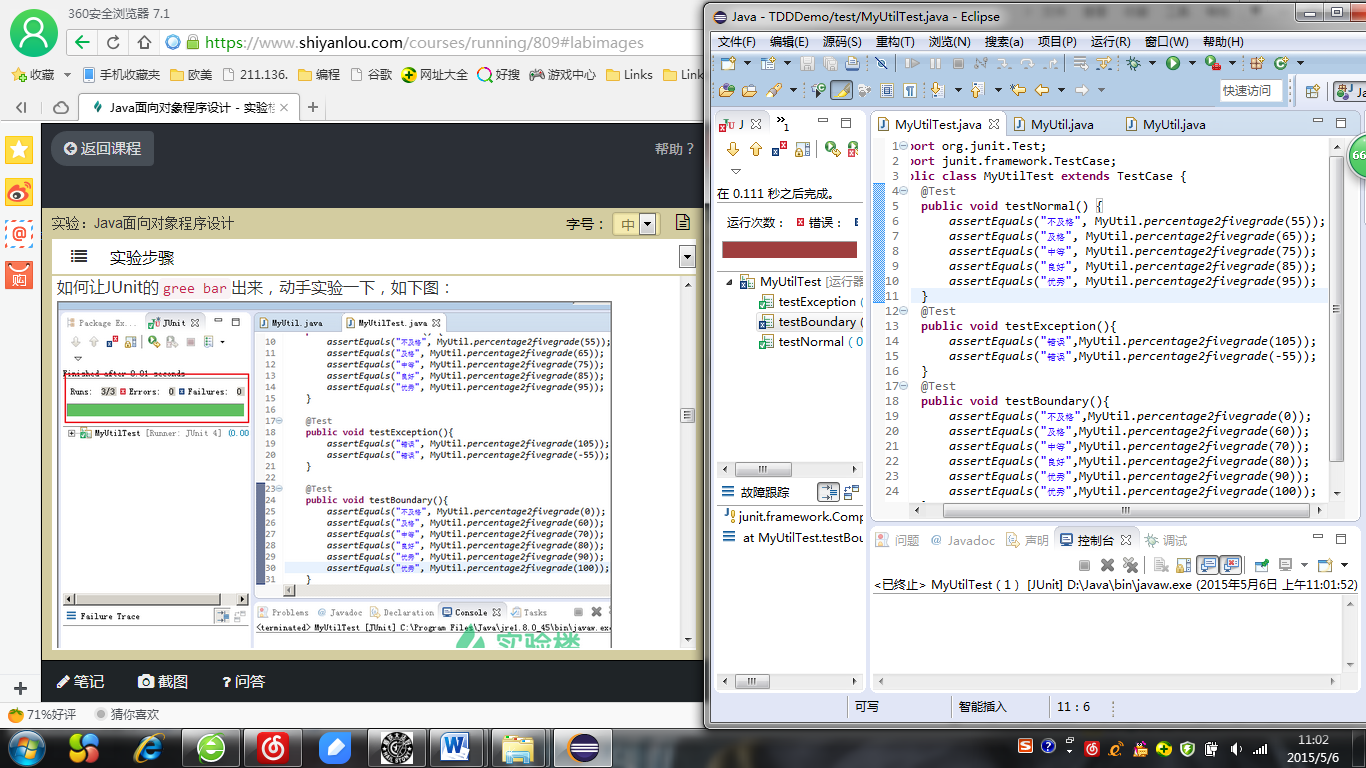Click browser refresh button
This screenshot has width=1366, height=768.
click(113, 42)
